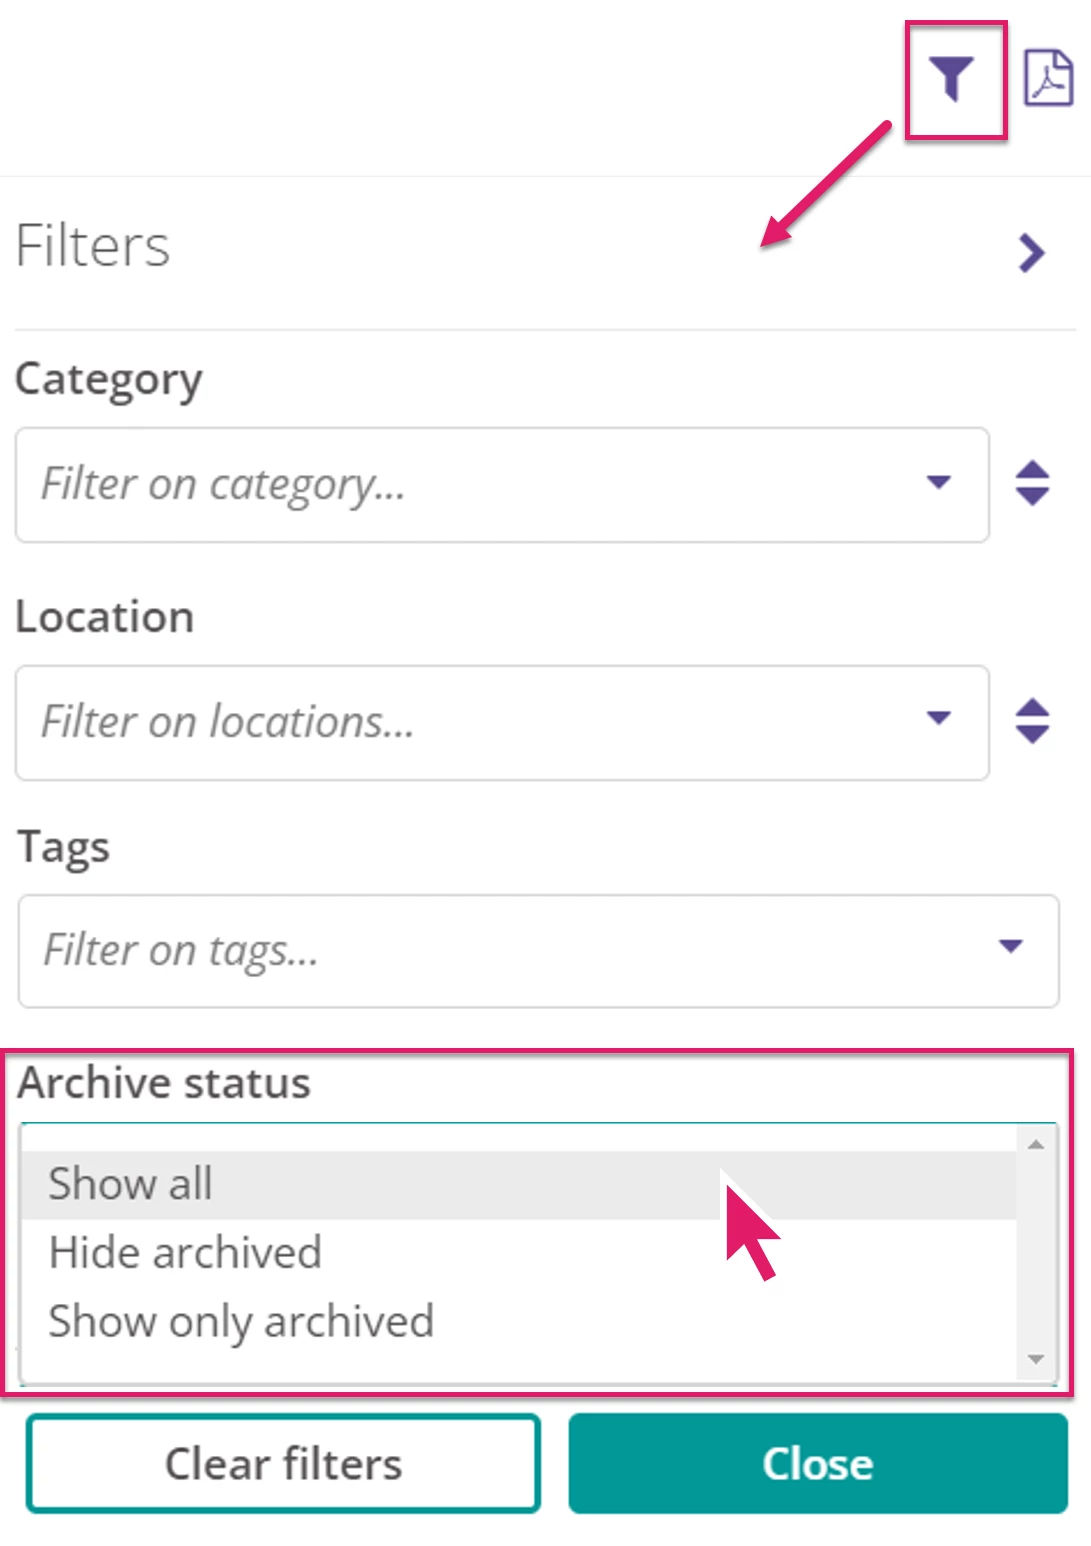
Task: Click the scrollbar down arrow in Archive status
Action: [x=1035, y=1358]
